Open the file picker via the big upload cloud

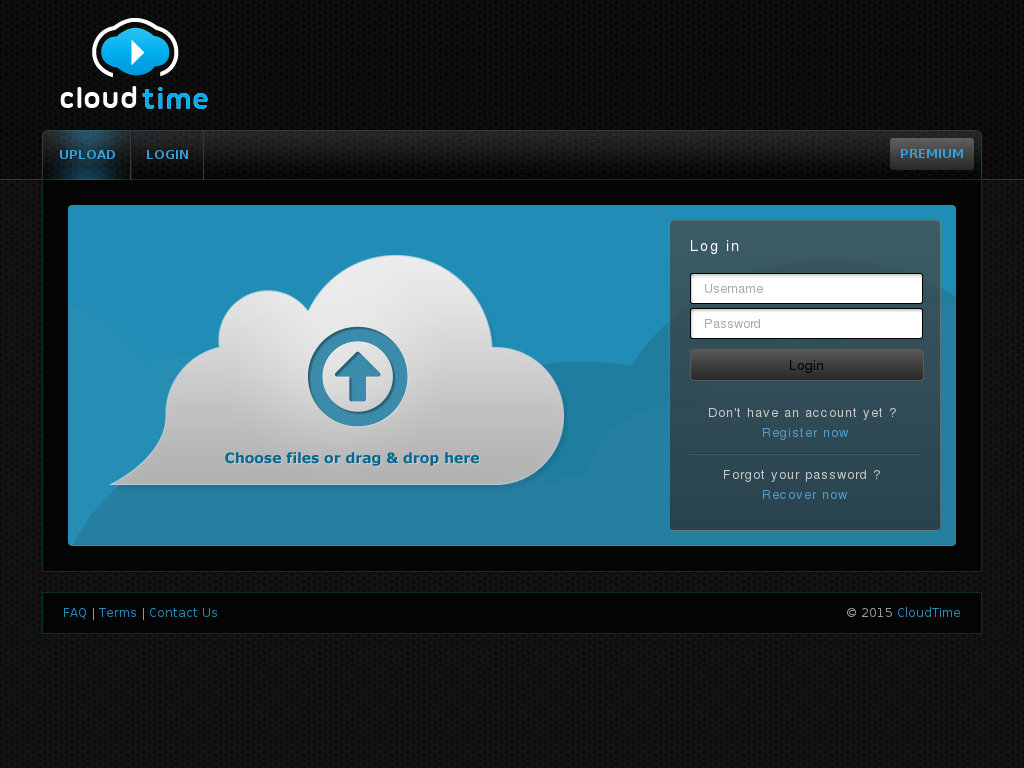[358, 374]
